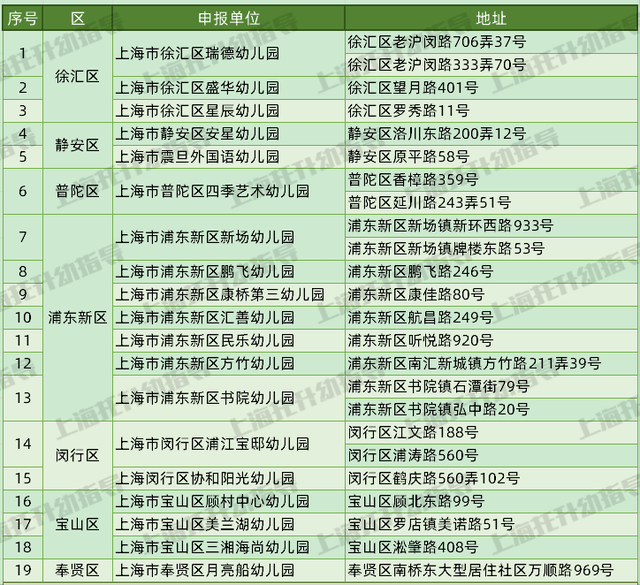640x585 pixels.
Task: Select the 闵行区 district cell
Action: click(x=78, y=455)
